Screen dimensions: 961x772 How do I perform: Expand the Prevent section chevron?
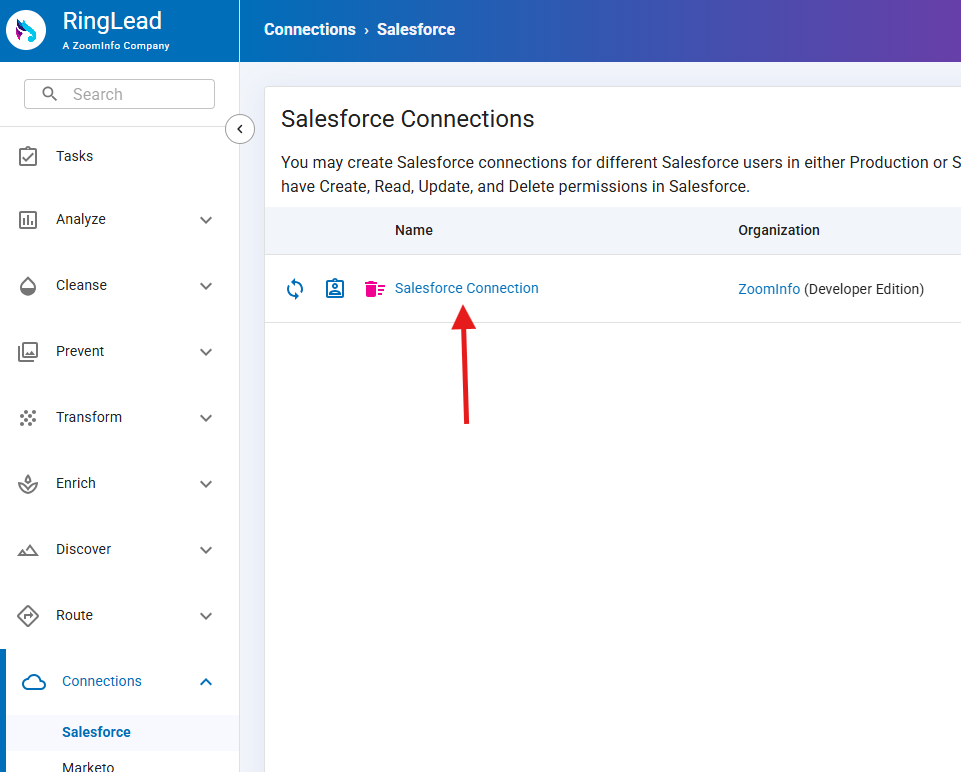pos(206,352)
